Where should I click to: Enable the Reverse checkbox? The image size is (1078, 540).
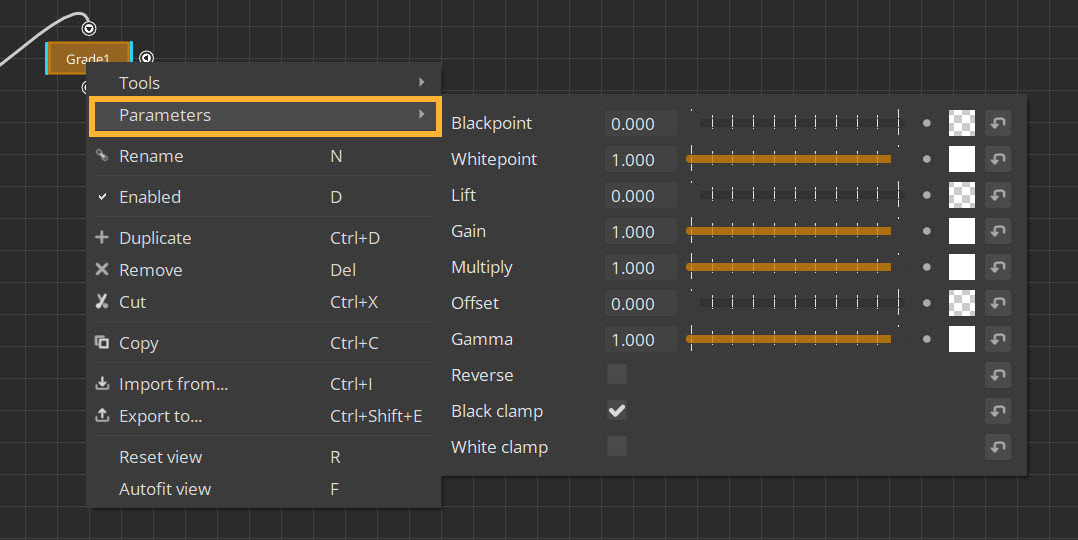click(x=617, y=375)
